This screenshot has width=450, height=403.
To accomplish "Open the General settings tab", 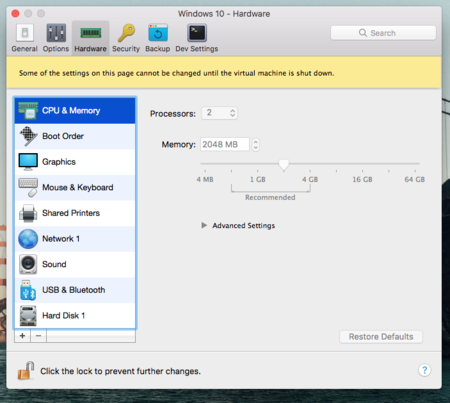I will pyautogui.click(x=24, y=38).
